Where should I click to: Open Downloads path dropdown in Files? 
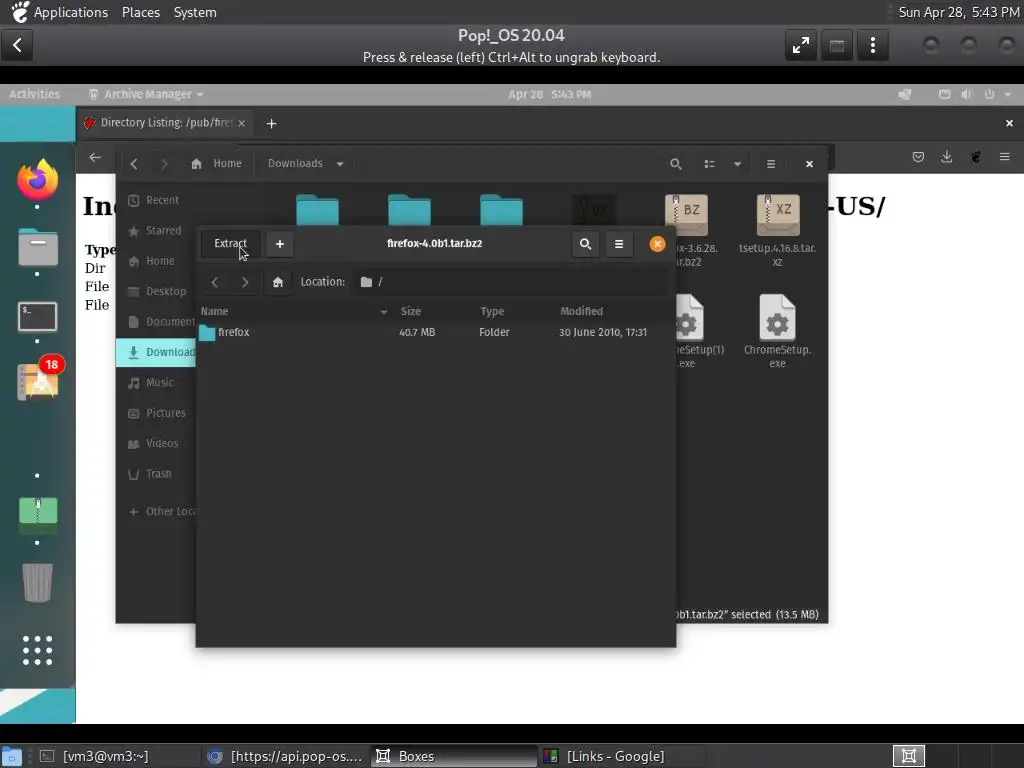coord(340,164)
